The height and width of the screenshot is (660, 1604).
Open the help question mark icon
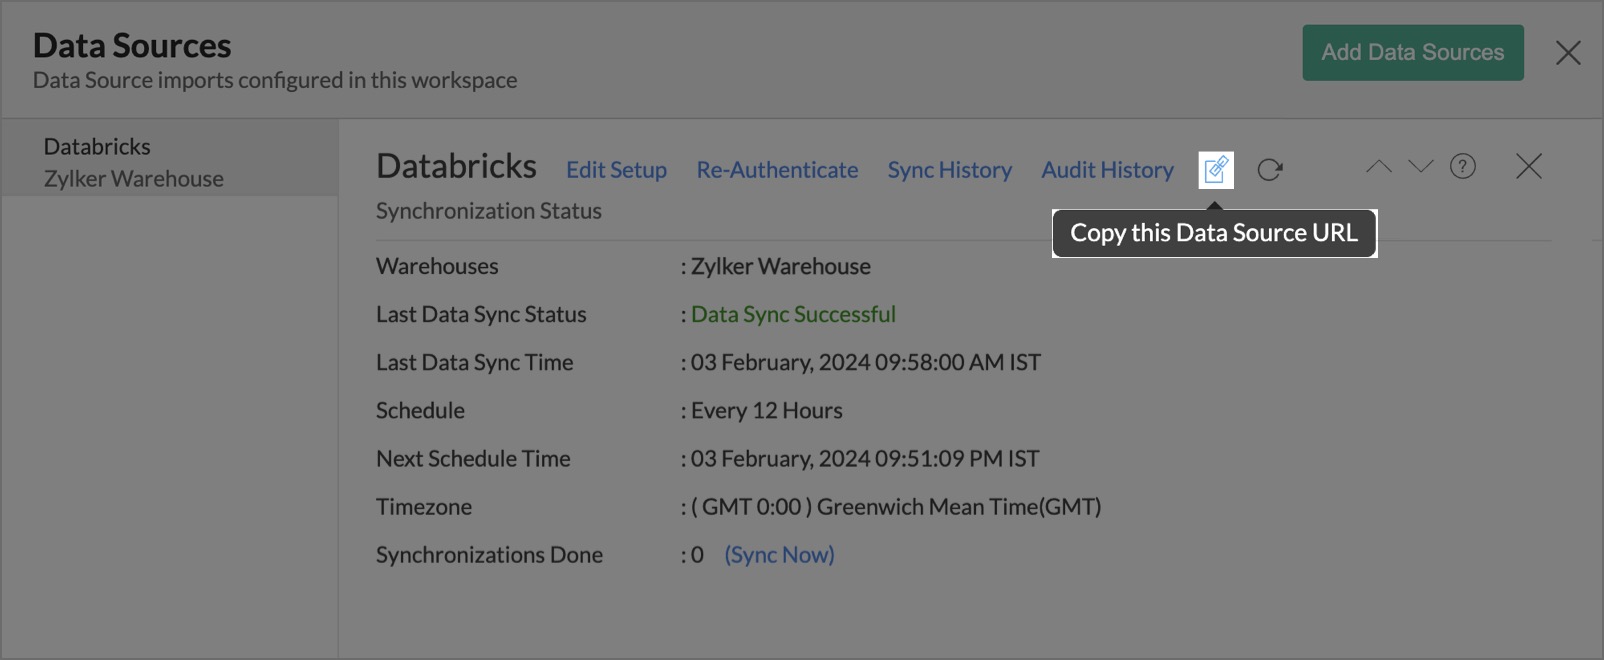(x=1463, y=166)
